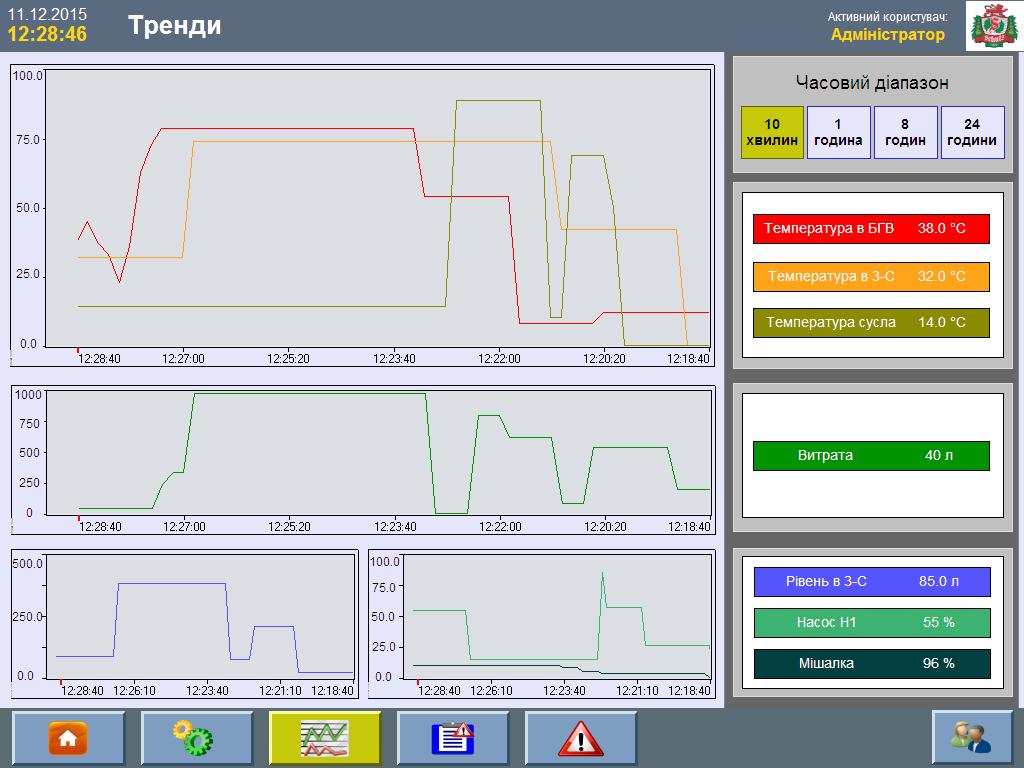Click the blue Рівень в З-С legend
This screenshot has height=768, width=1024.
[x=871, y=581]
